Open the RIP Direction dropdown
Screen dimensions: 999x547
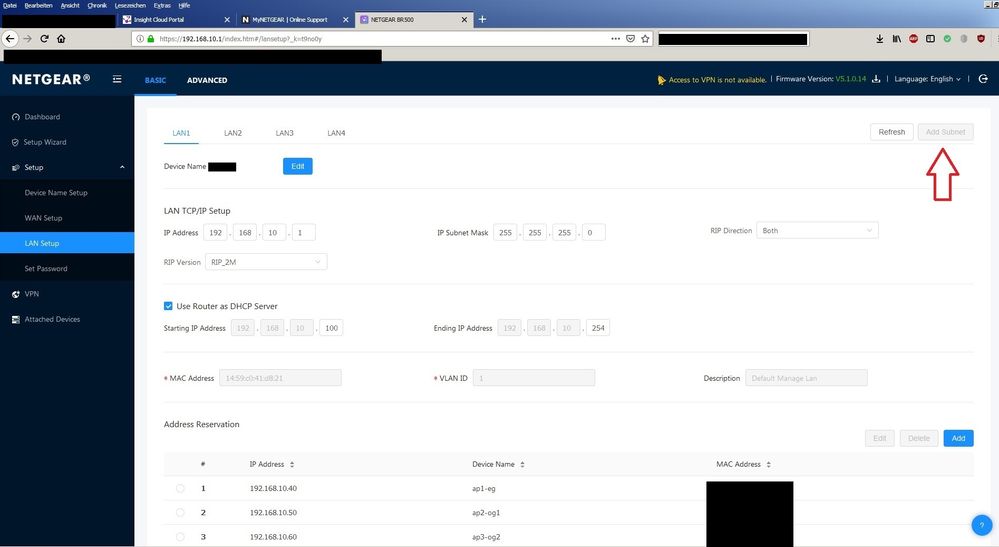pyautogui.click(x=817, y=231)
